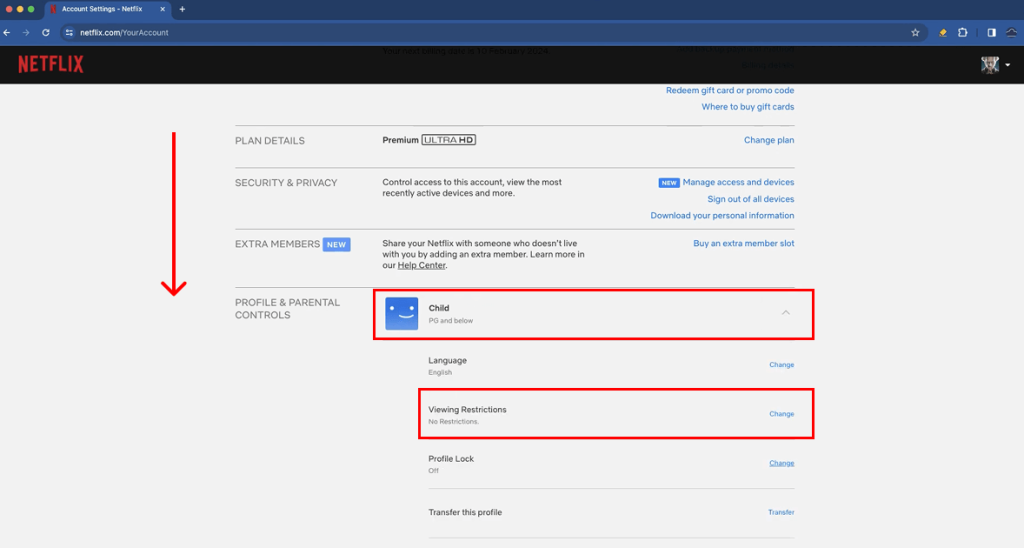Click Transfer for this profile
1024x548 pixels.
[x=781, y=513]
